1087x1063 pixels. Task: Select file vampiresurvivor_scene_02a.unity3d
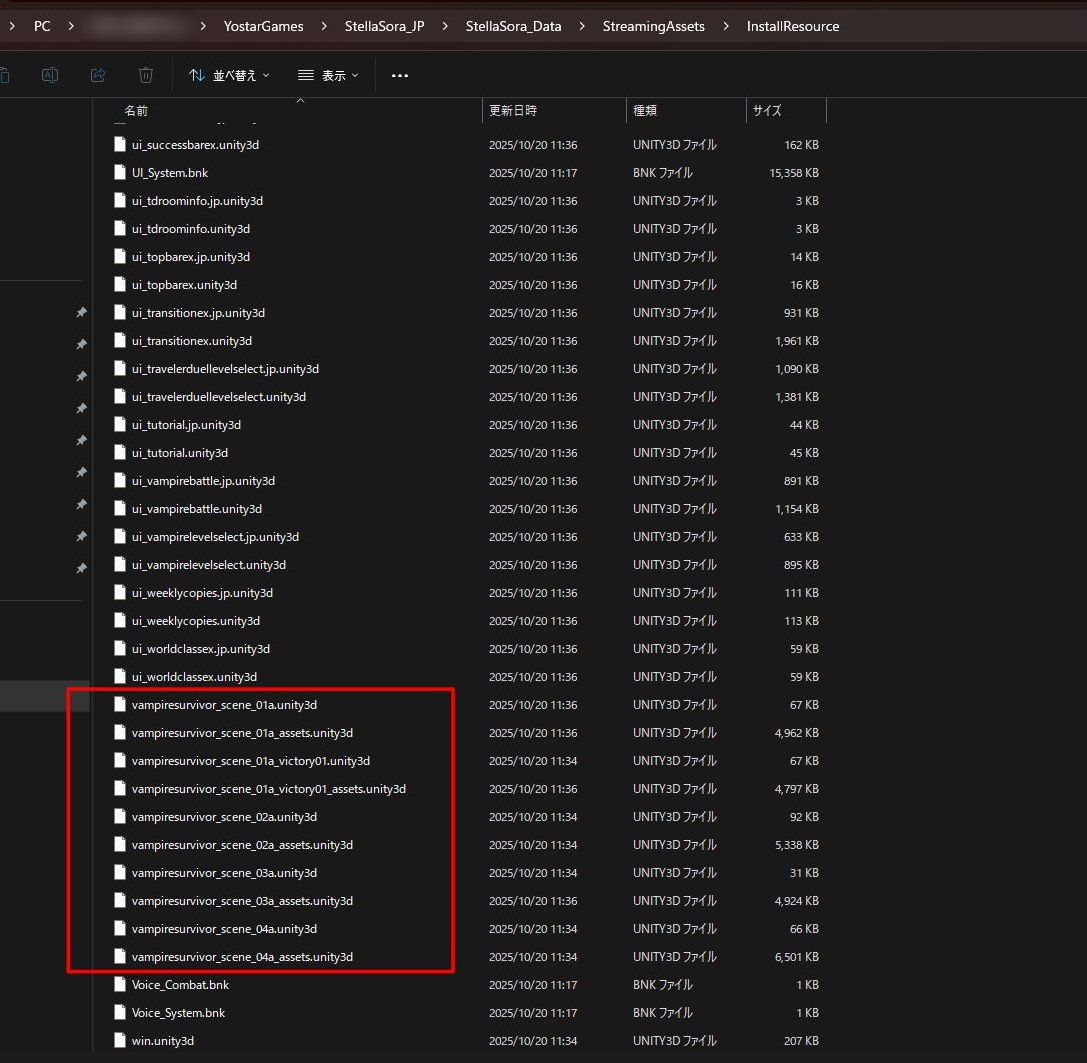click(224, 817)
